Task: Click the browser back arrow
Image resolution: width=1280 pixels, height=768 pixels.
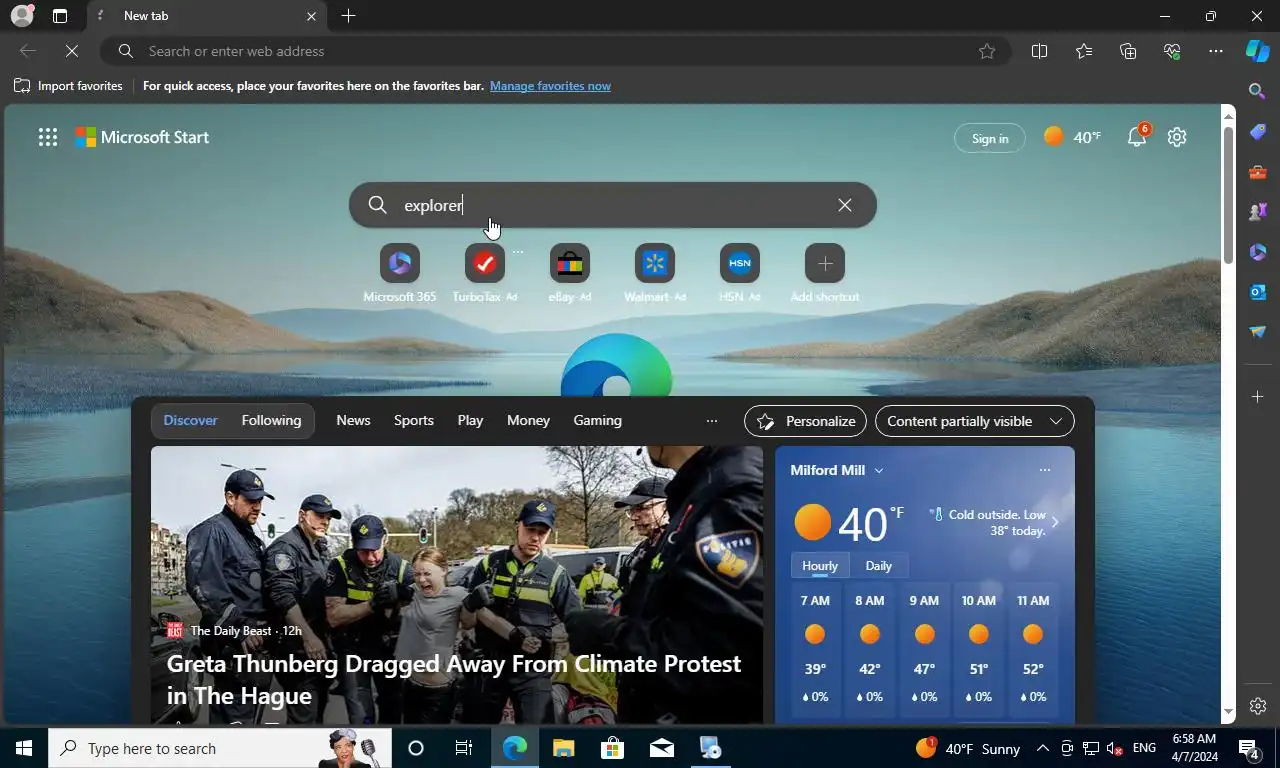Action: 28,51
